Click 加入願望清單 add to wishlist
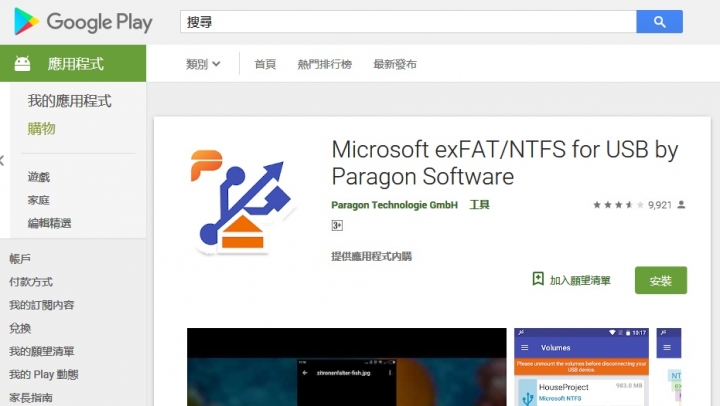The width and height of the screenshot is (720, 406). (x=580, y=280)
